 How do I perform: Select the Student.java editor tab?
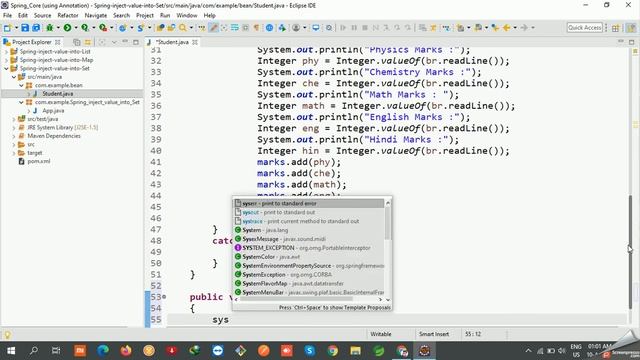[x=172, y=42]
